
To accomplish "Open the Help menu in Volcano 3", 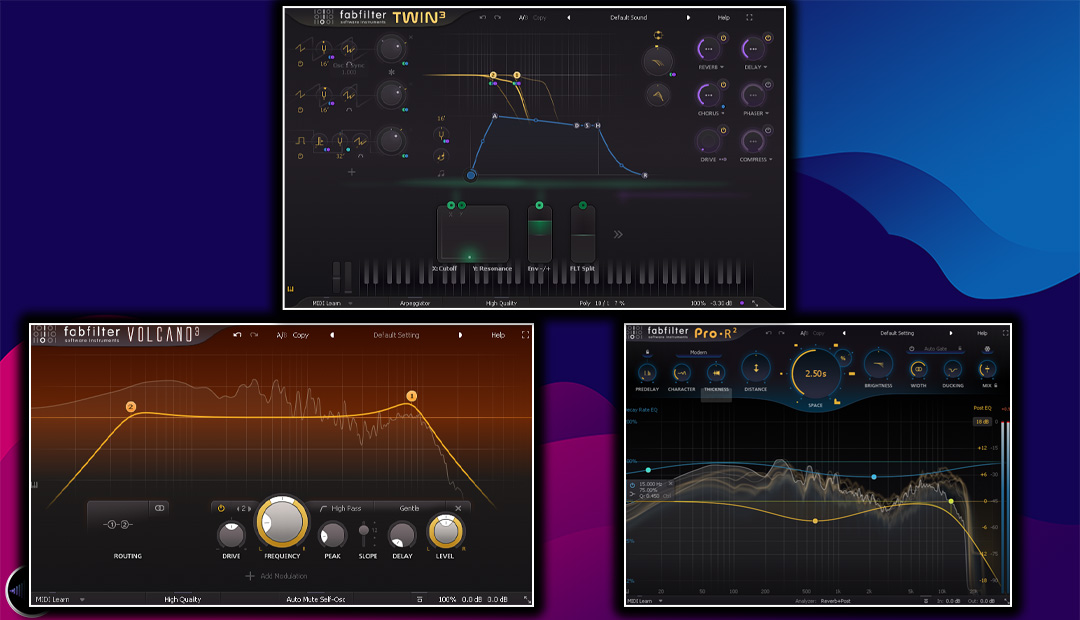I will (x=498, y=335).
